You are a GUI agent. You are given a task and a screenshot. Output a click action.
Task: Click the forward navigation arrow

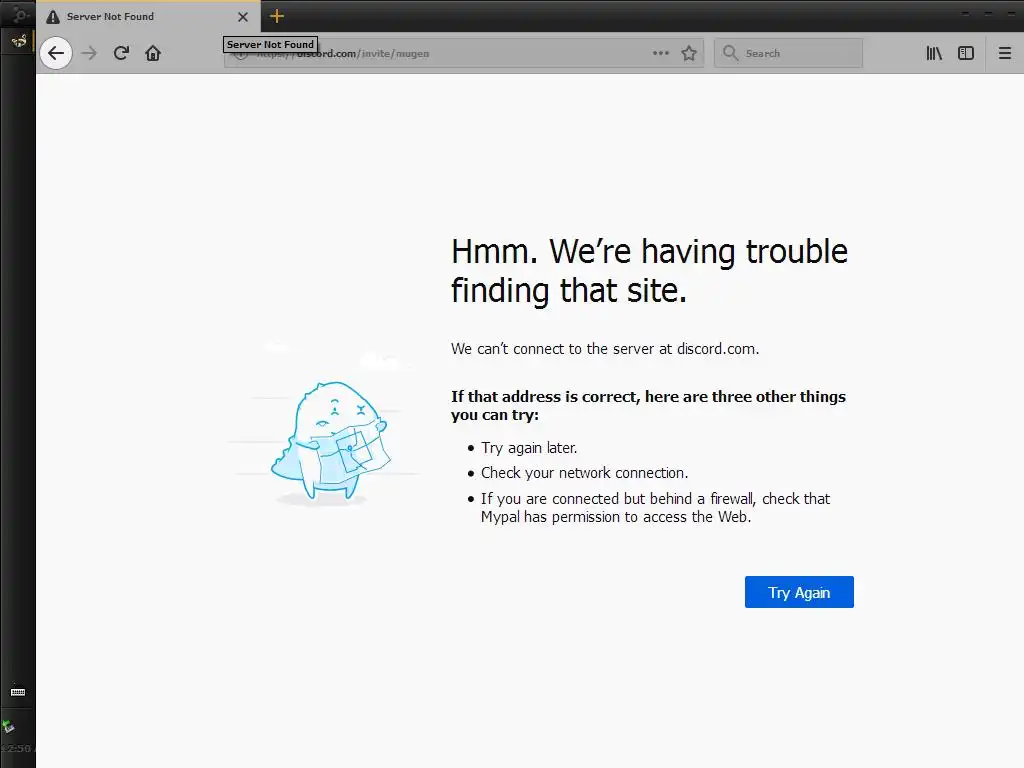point(89,53)
